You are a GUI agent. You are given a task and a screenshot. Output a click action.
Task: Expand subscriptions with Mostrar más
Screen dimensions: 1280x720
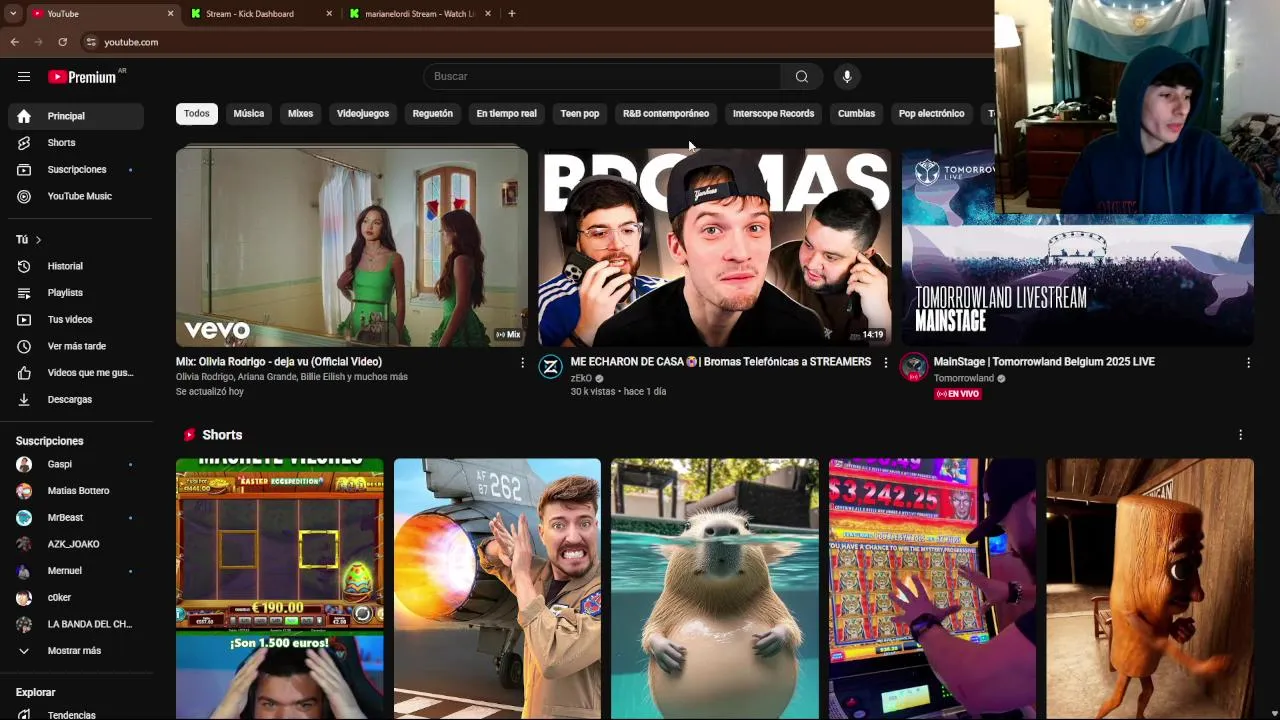(x=76, y=651)
